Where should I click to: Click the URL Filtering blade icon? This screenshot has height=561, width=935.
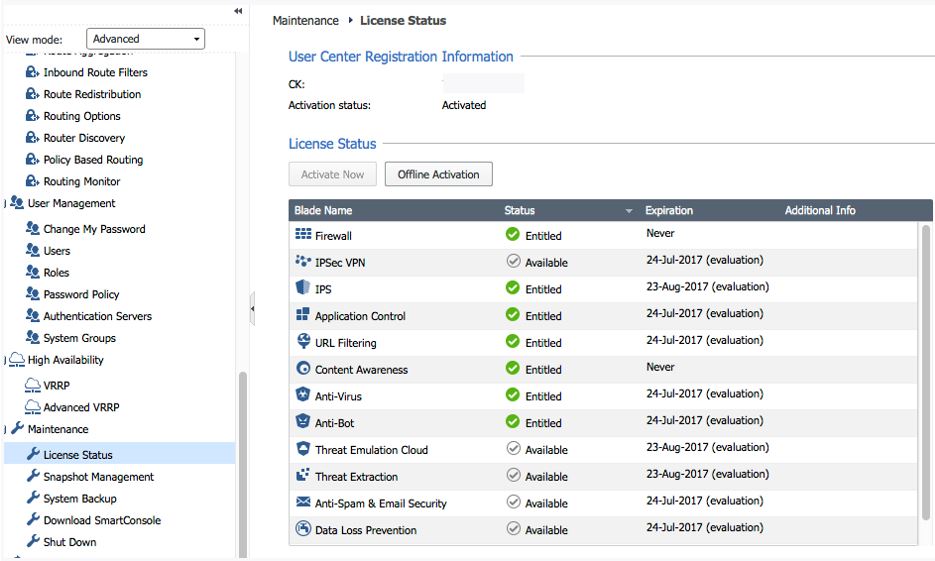pyautogui.click(x=303, y=342)
